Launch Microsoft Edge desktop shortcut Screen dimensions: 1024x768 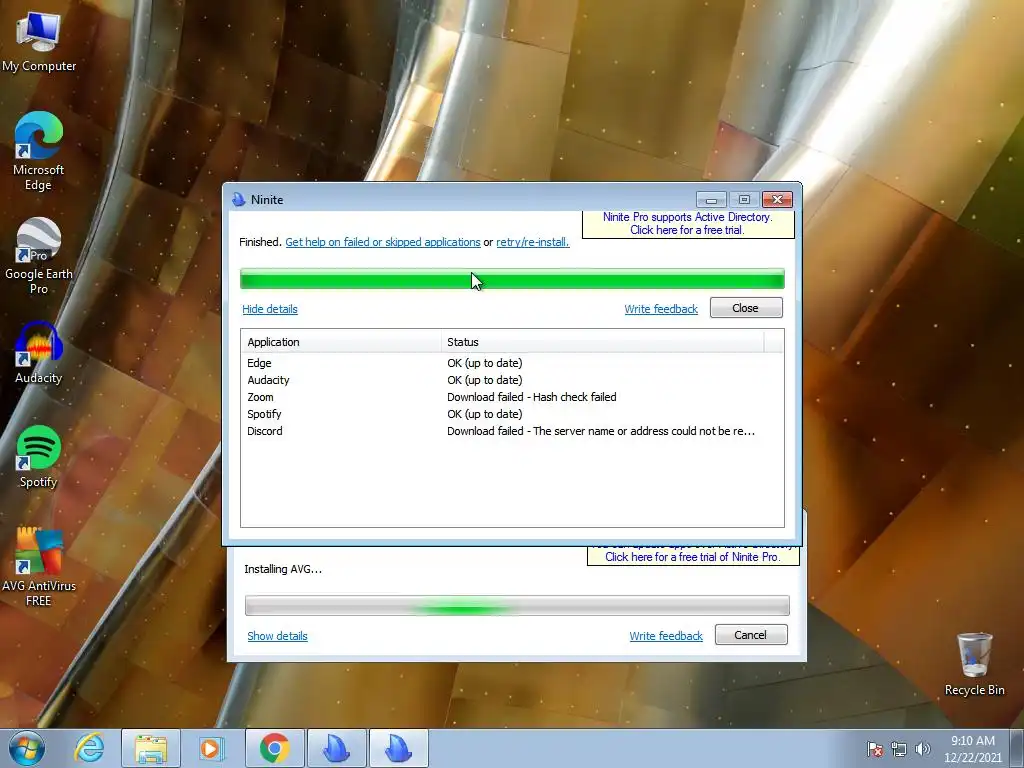39,151
